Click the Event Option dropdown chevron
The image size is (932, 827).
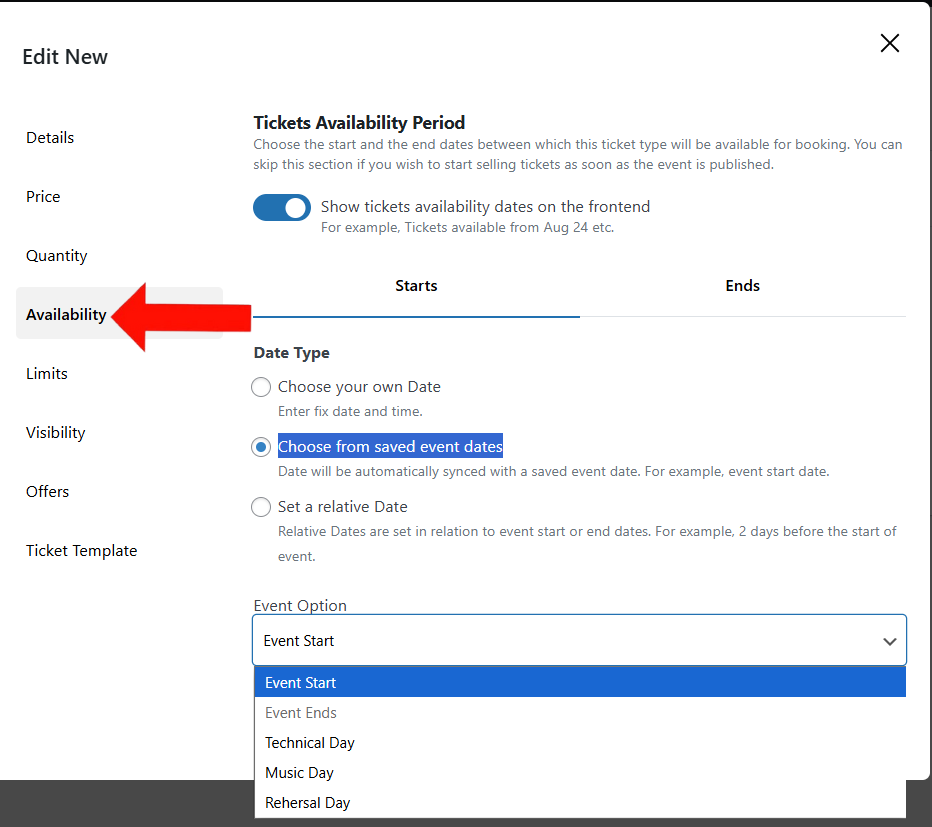[x=889, y=642]
